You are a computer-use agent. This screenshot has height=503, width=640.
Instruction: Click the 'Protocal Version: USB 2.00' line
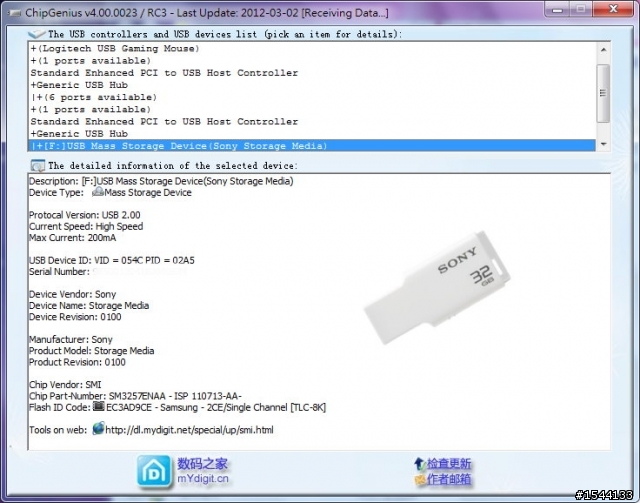click(84, 215)
